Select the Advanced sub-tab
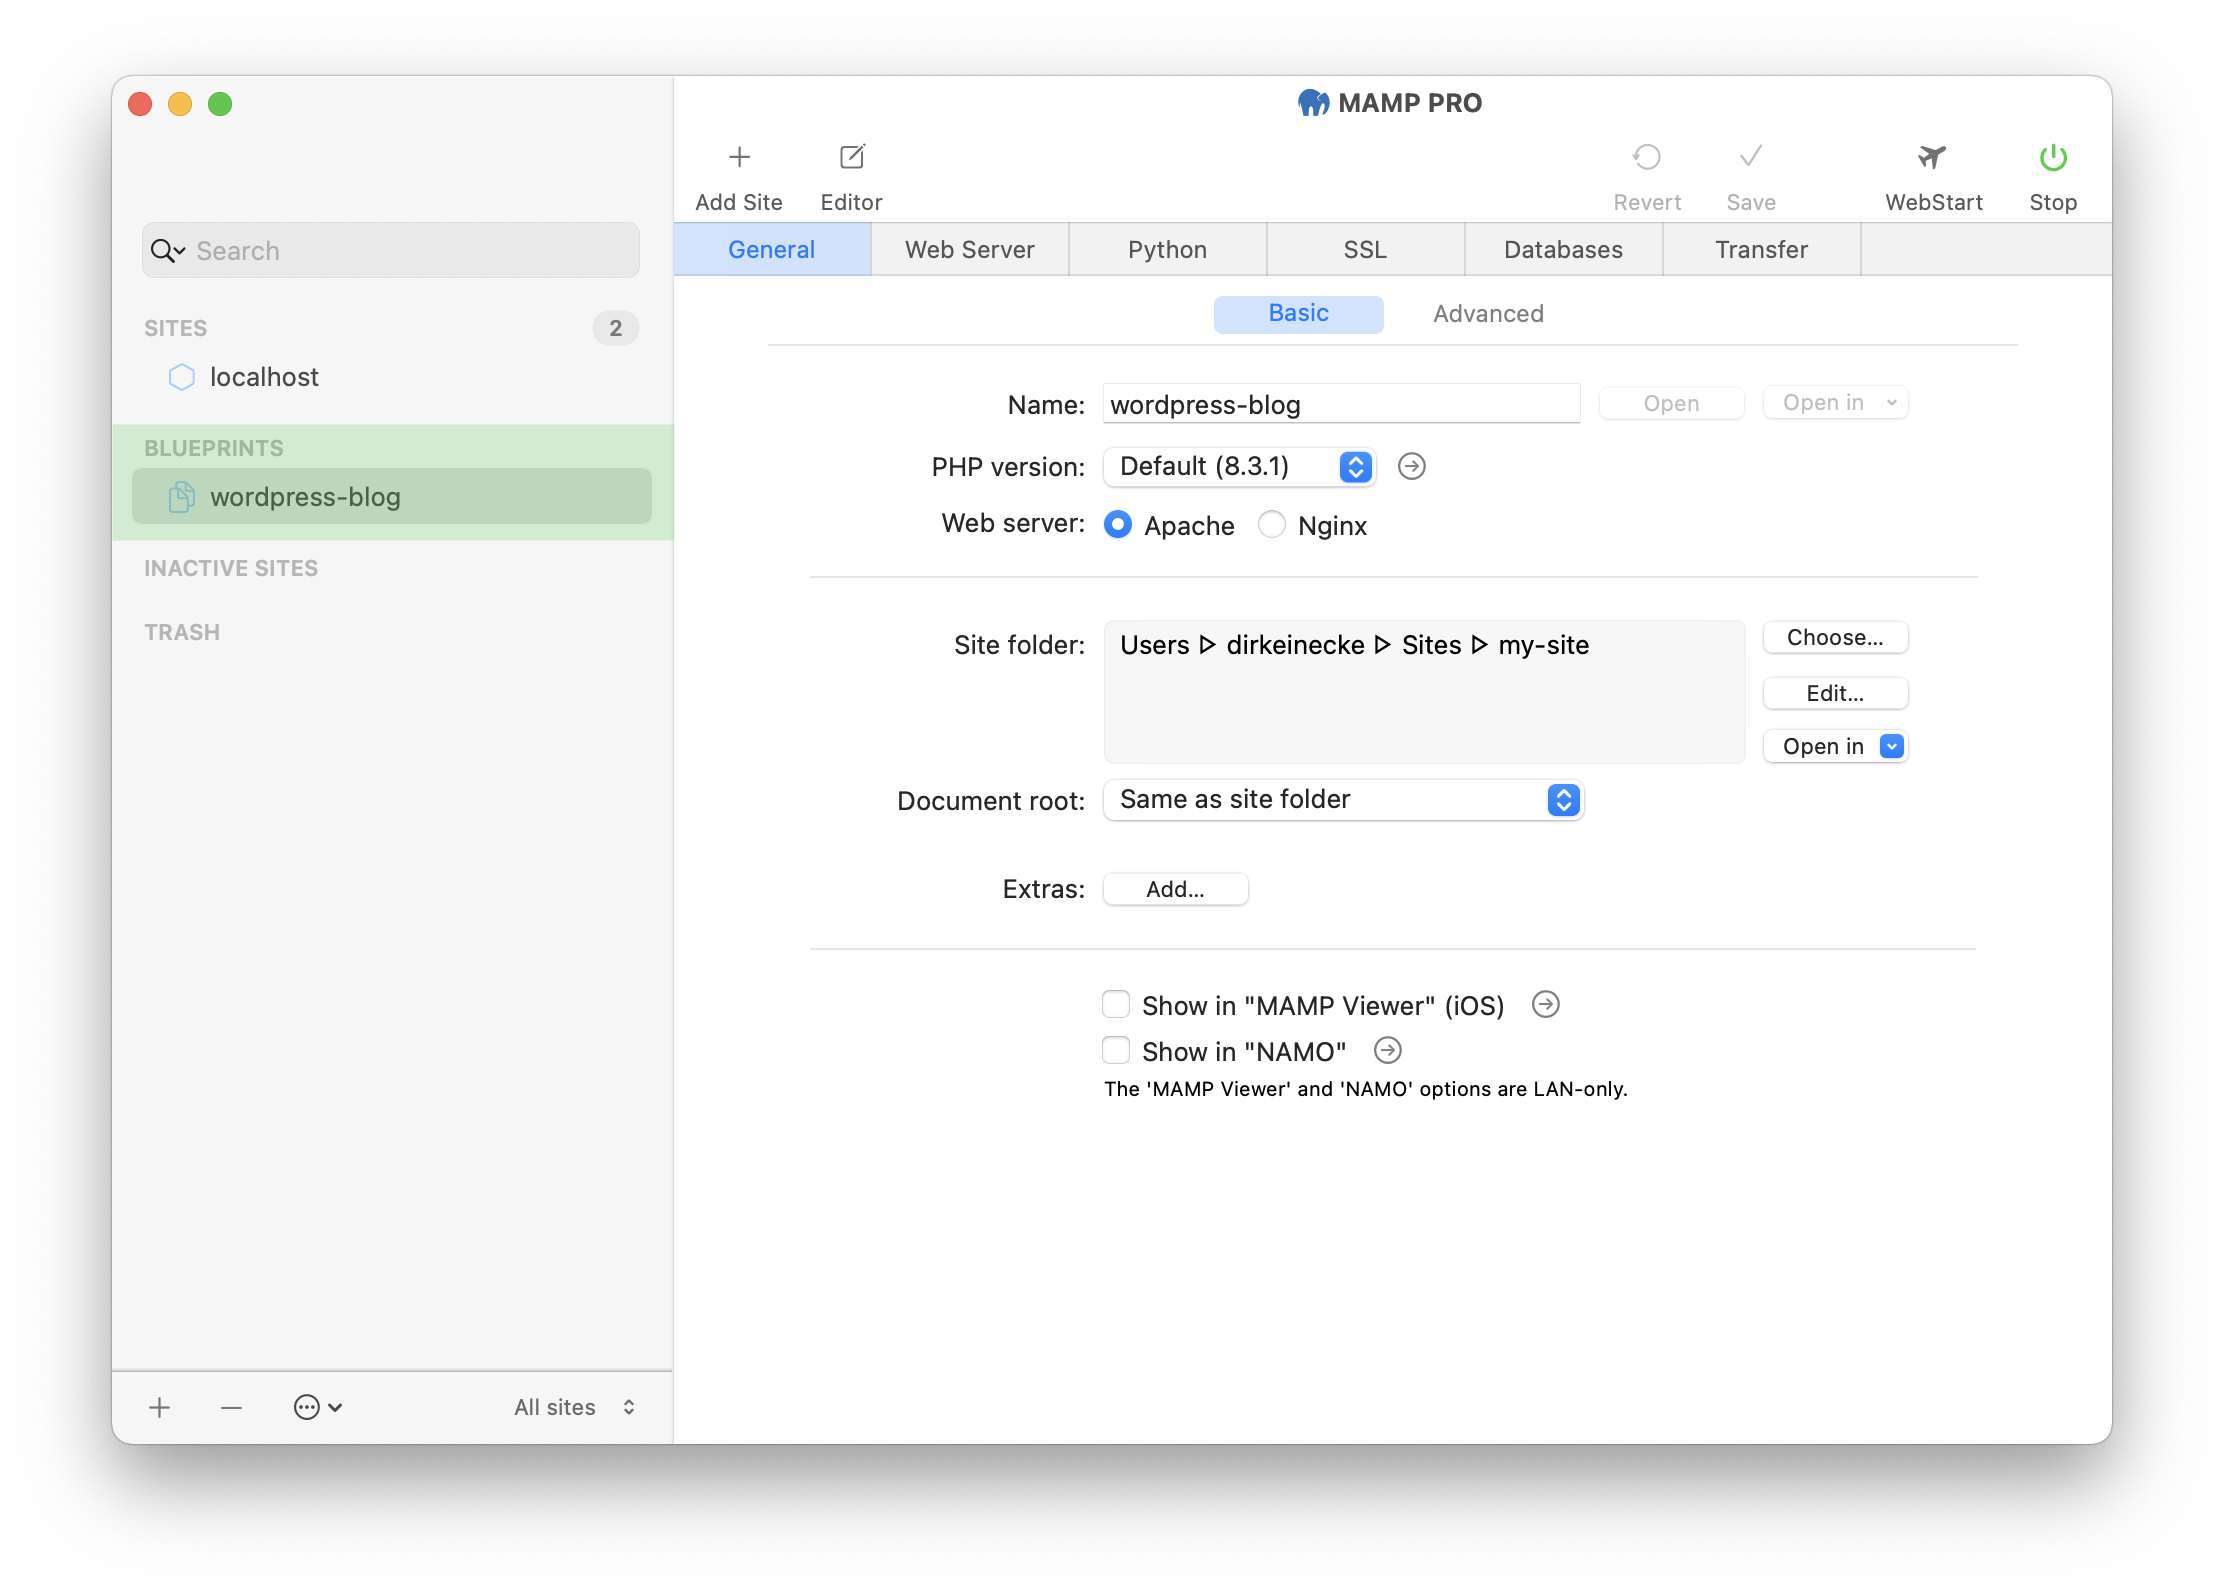 [x=1489, y=314]
